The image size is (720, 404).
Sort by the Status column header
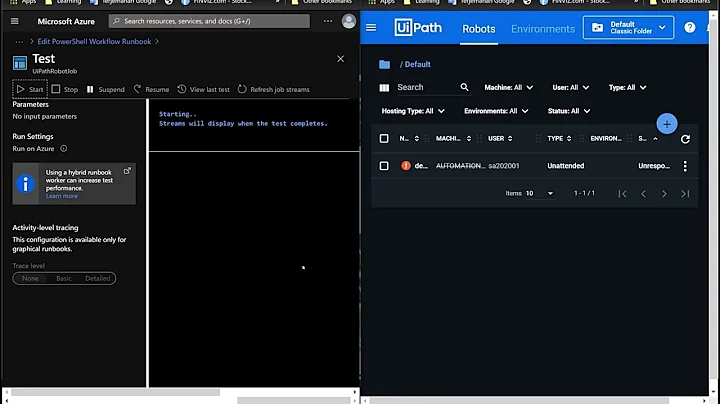point(647,138)
